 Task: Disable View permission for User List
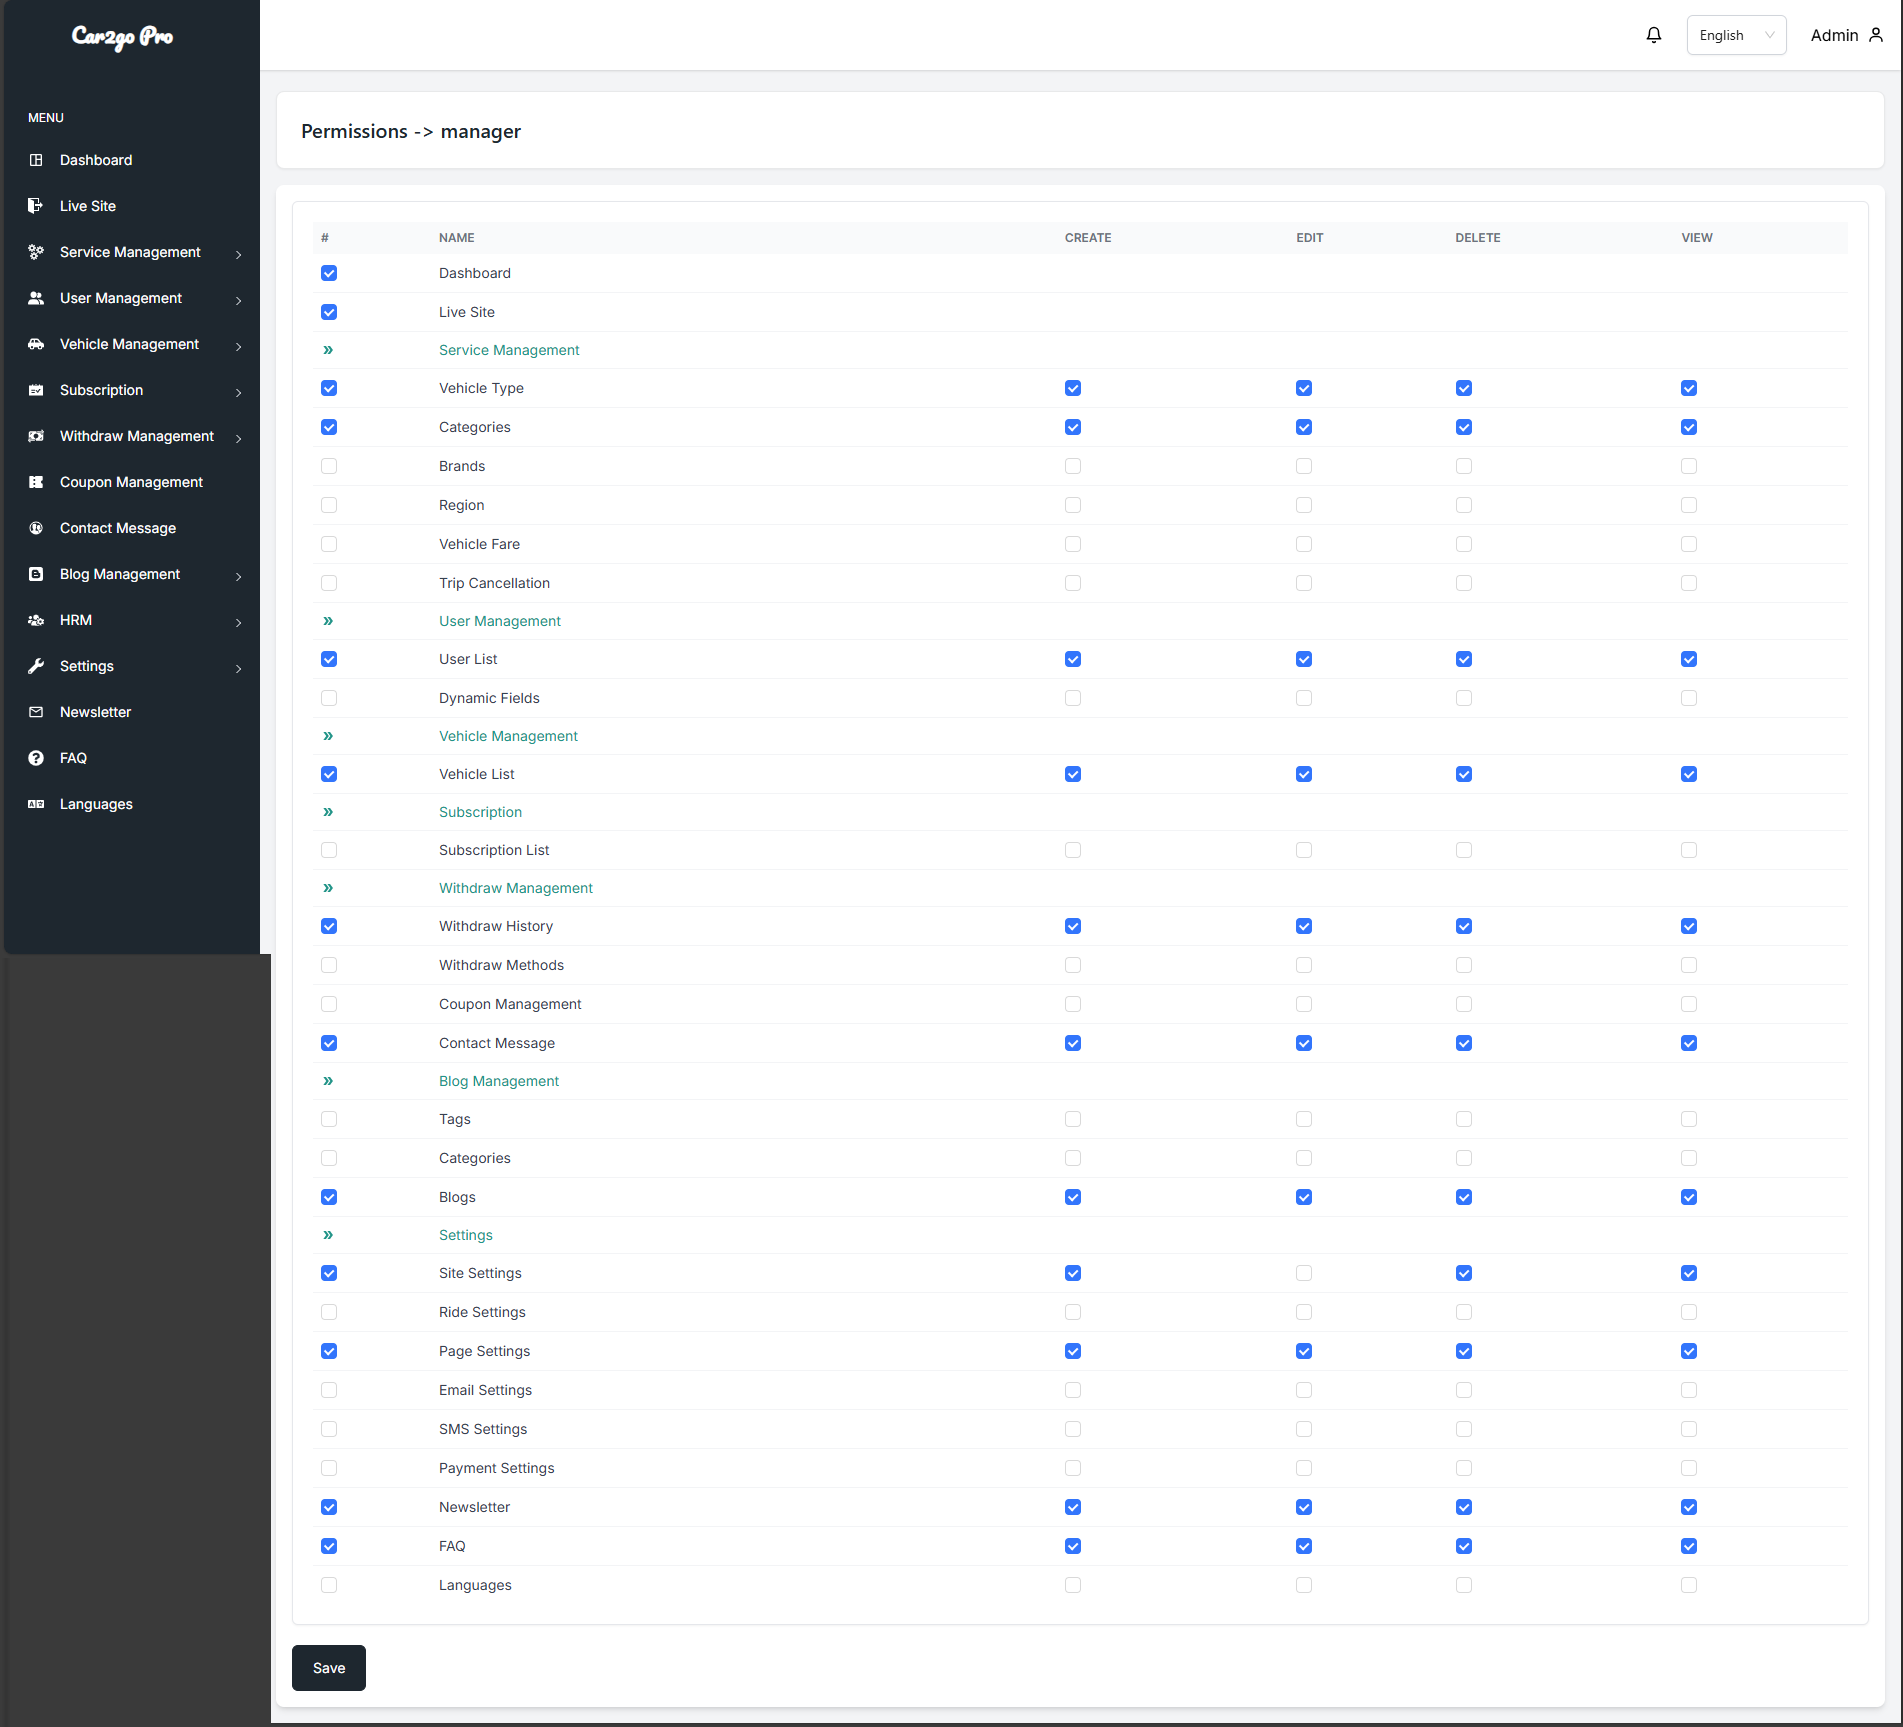pos(1689,659)
